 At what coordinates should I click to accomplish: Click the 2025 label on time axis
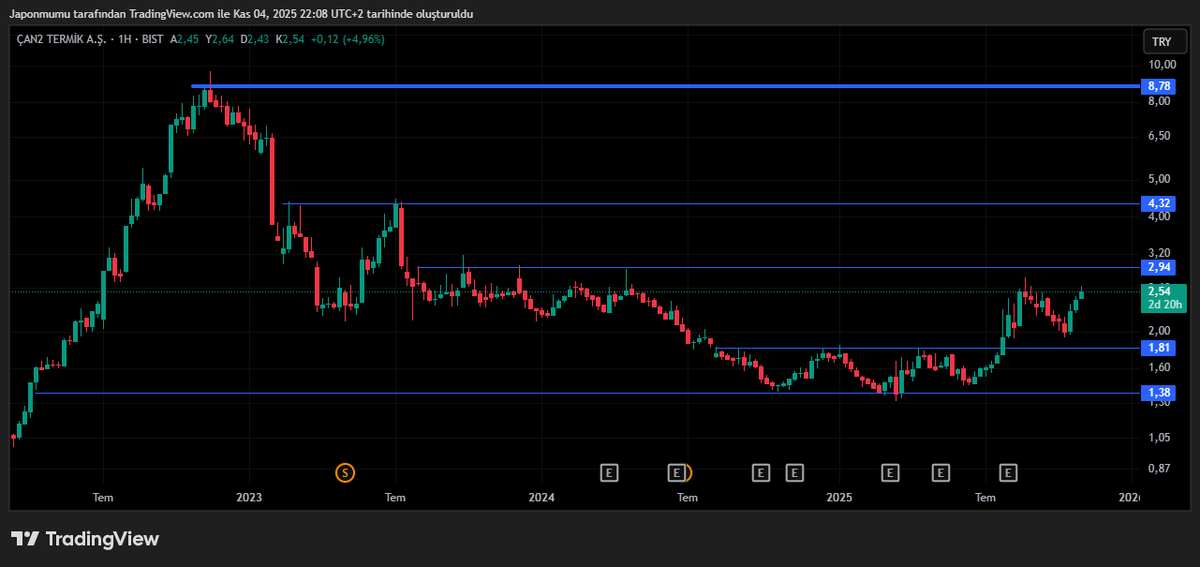(840, 497)
